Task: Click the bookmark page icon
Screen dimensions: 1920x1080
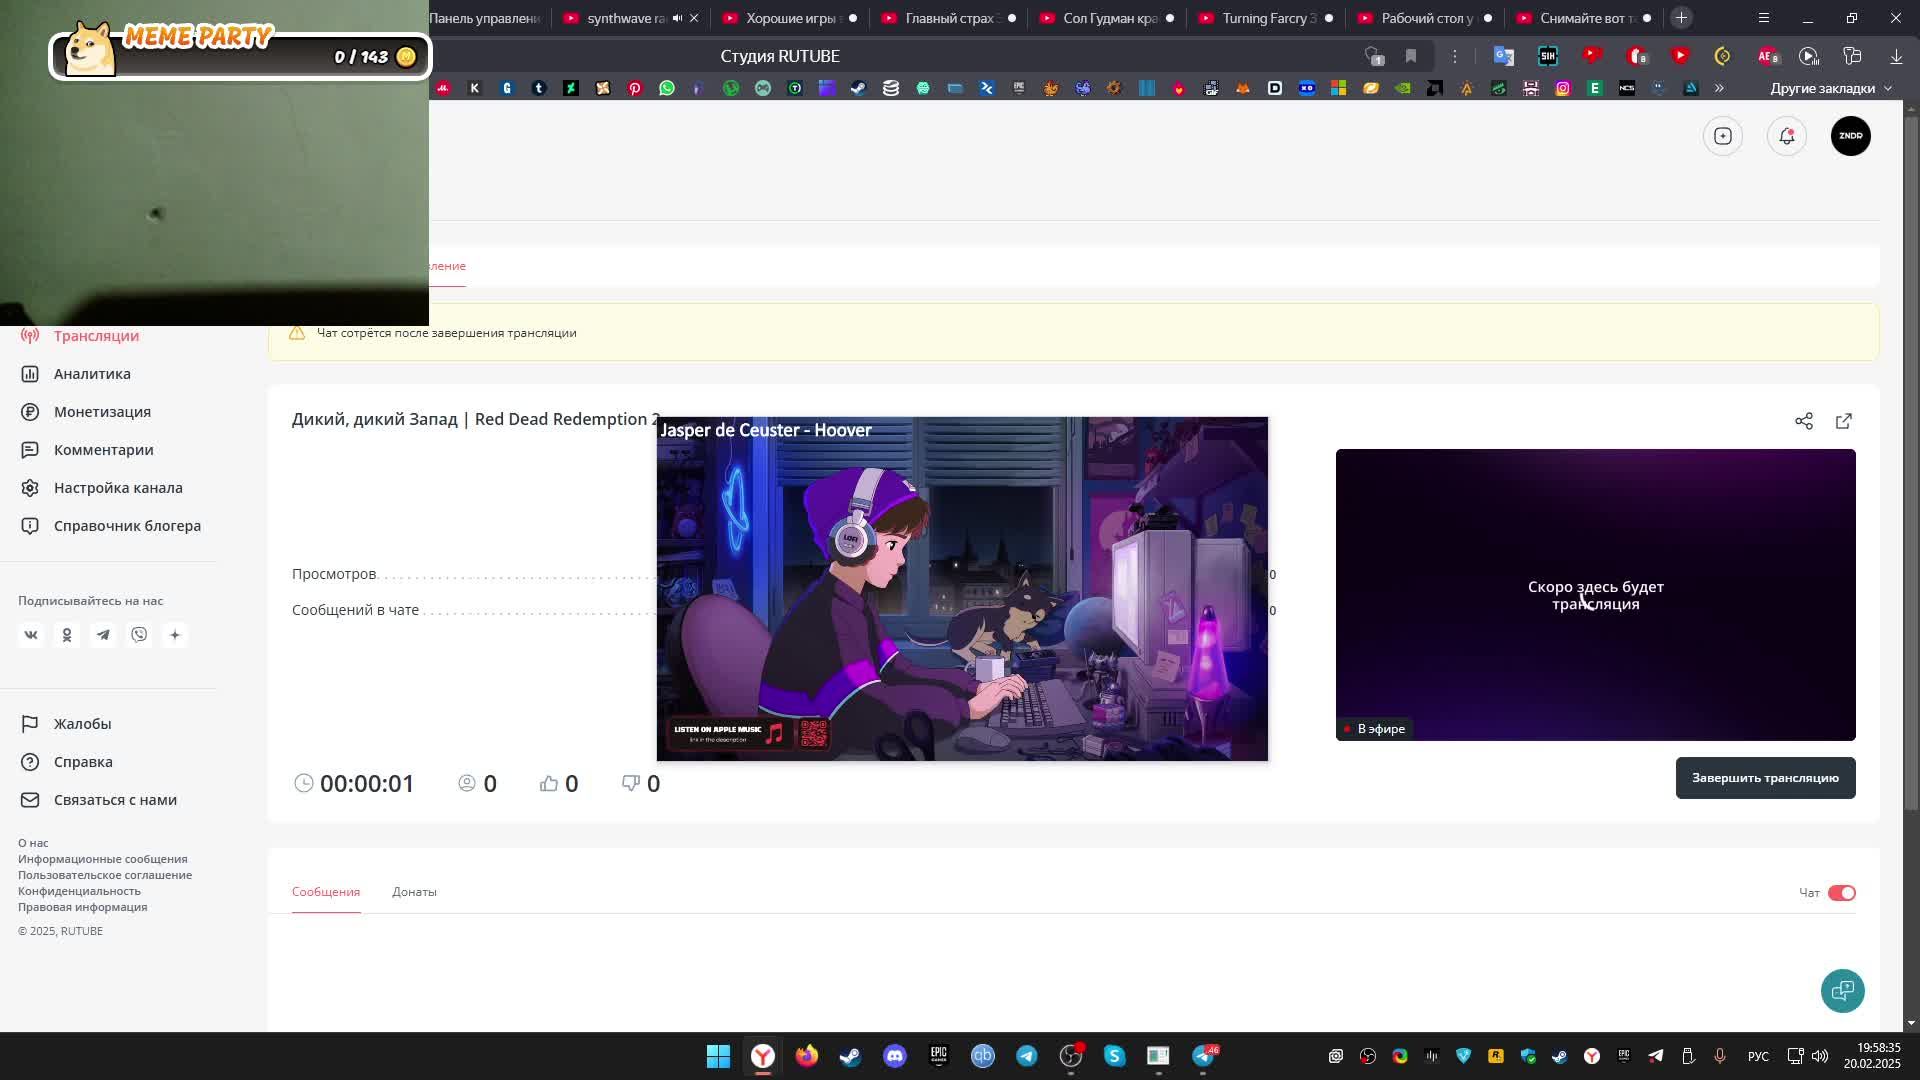Action: pyautogui.click(x=1411, y=56)
